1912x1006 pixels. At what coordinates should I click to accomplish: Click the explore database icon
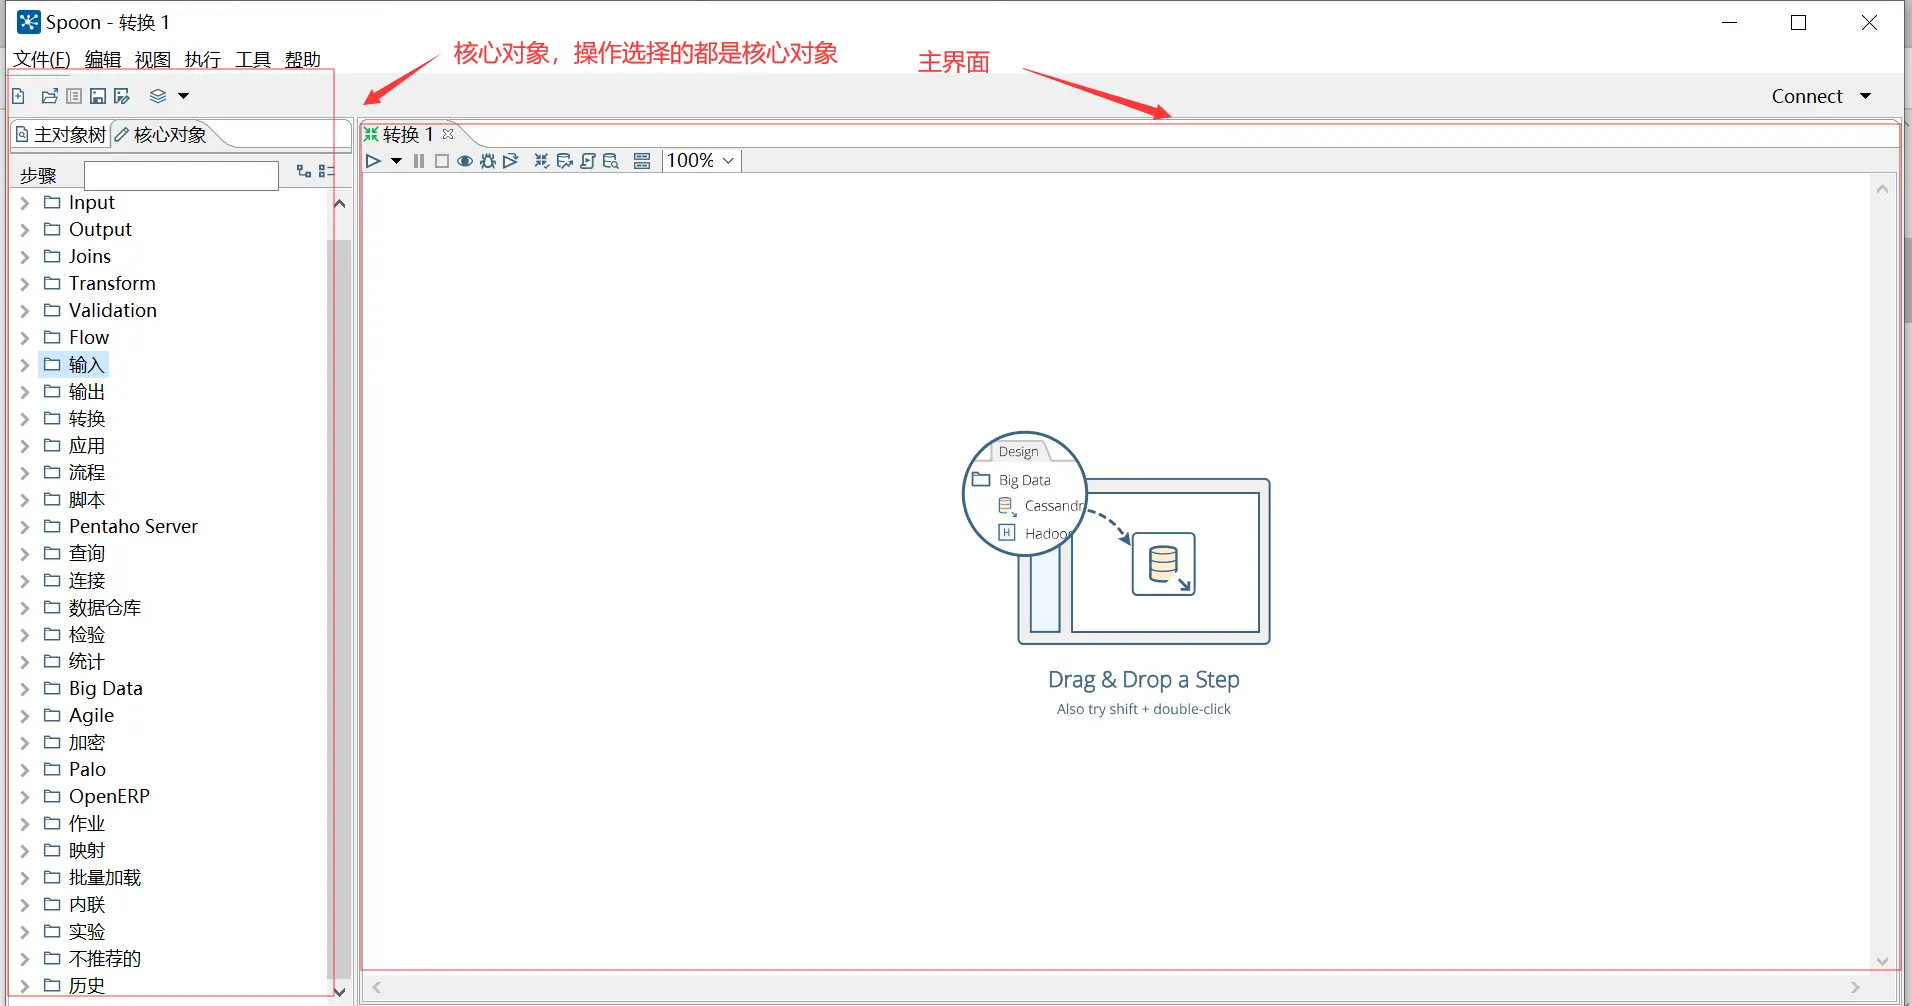point(611,161)
